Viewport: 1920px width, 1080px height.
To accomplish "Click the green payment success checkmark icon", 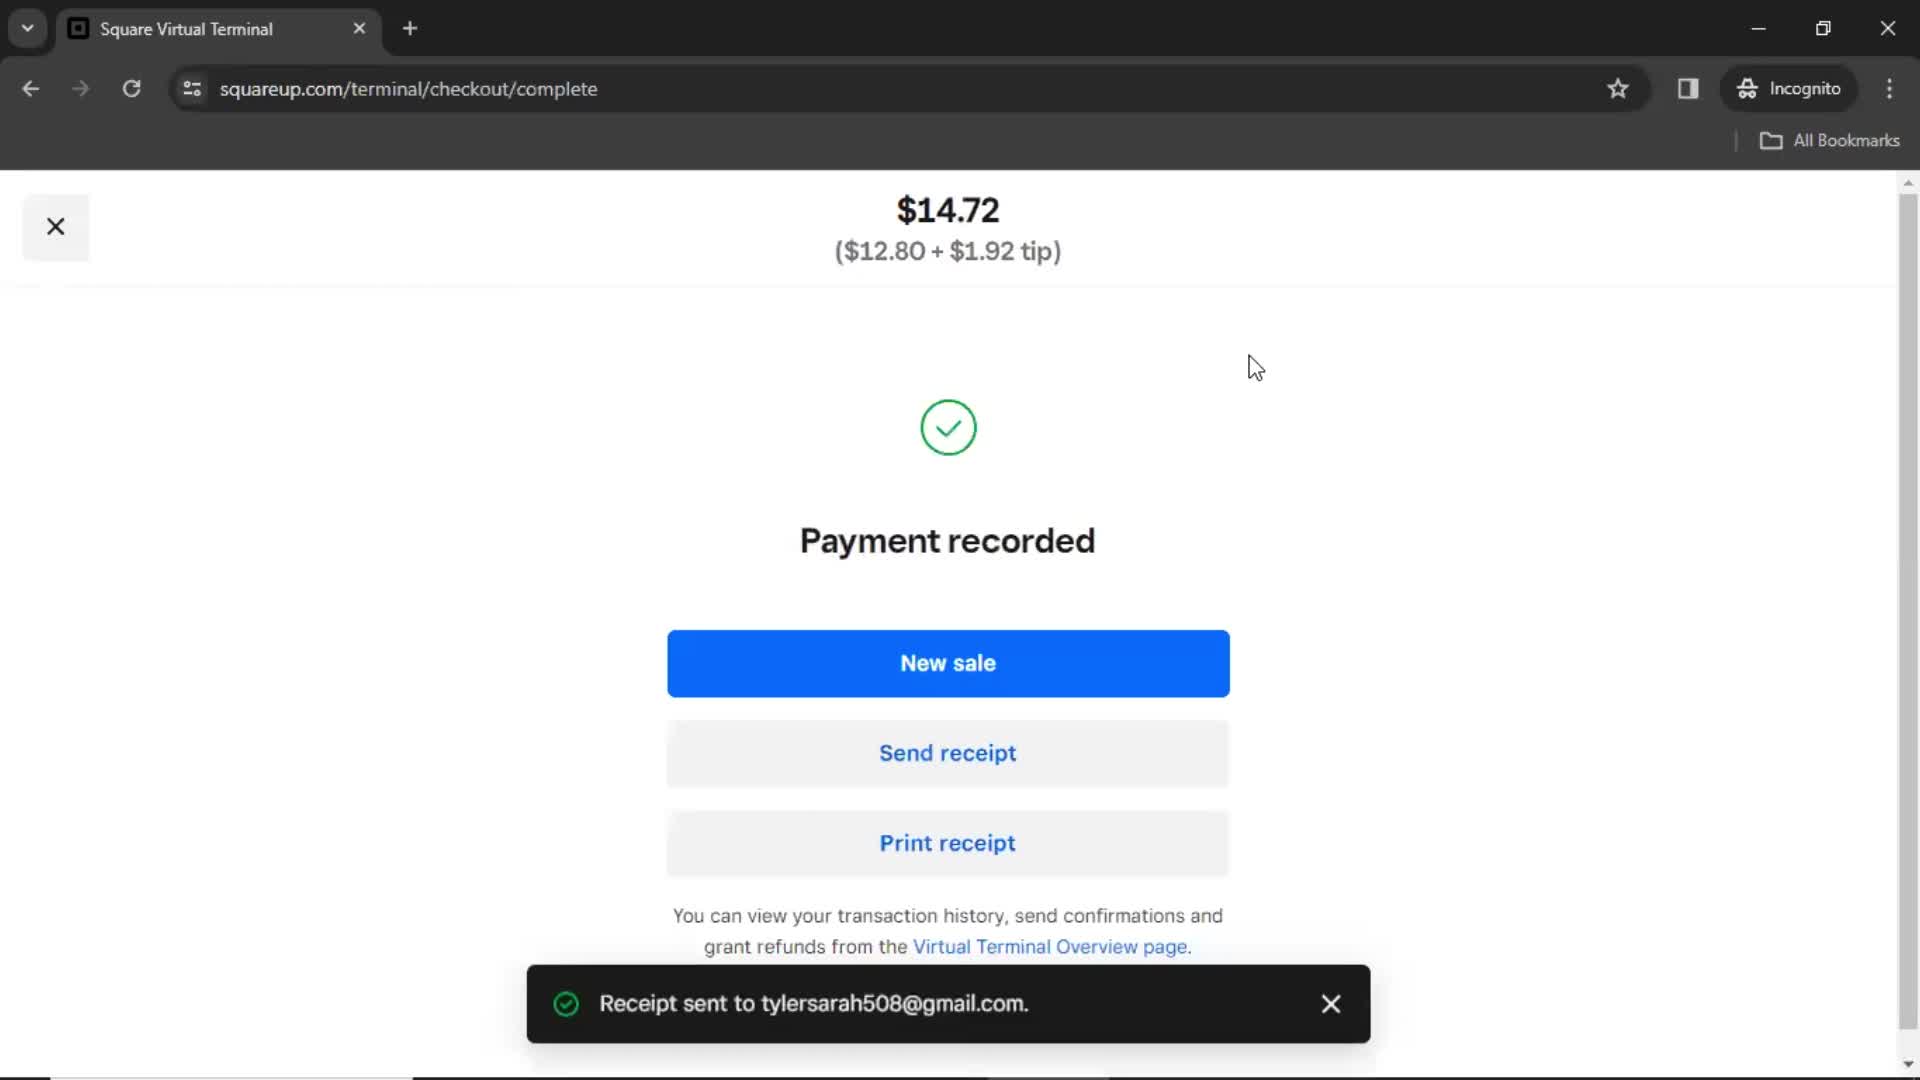I will coord(947,427).
